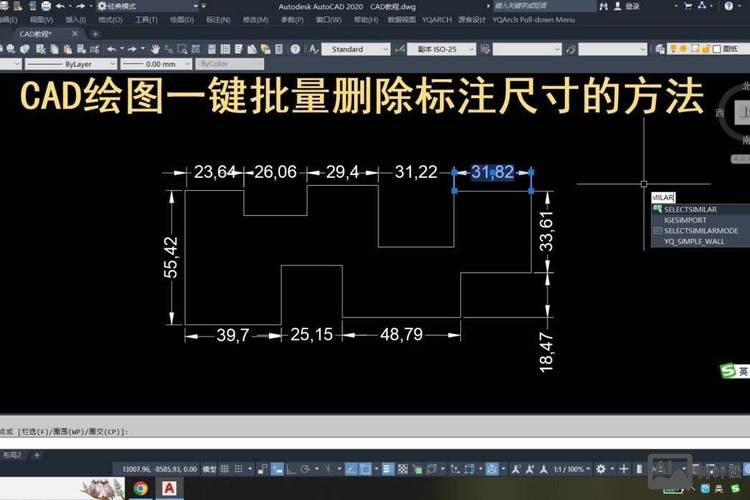The height and width of the screenshot is (500, 750).
Task: Open the multileader style dropdown
Action: coord(613,49)
